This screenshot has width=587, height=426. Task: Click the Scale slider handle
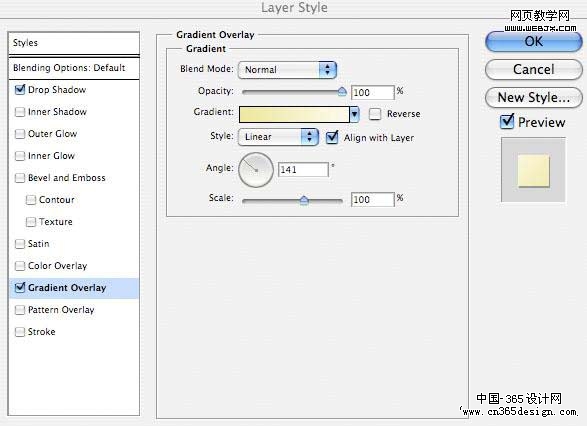304,201
